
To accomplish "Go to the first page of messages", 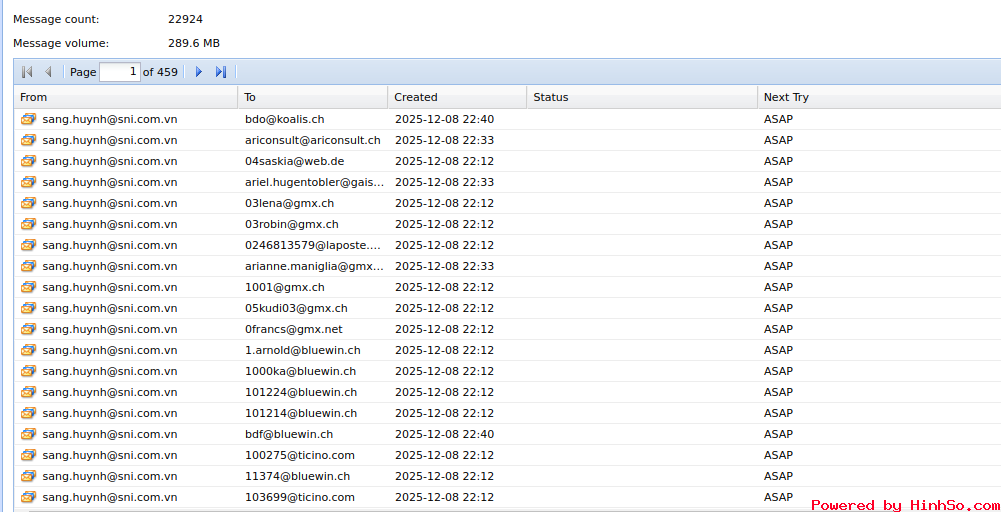I will pos(27,72).
